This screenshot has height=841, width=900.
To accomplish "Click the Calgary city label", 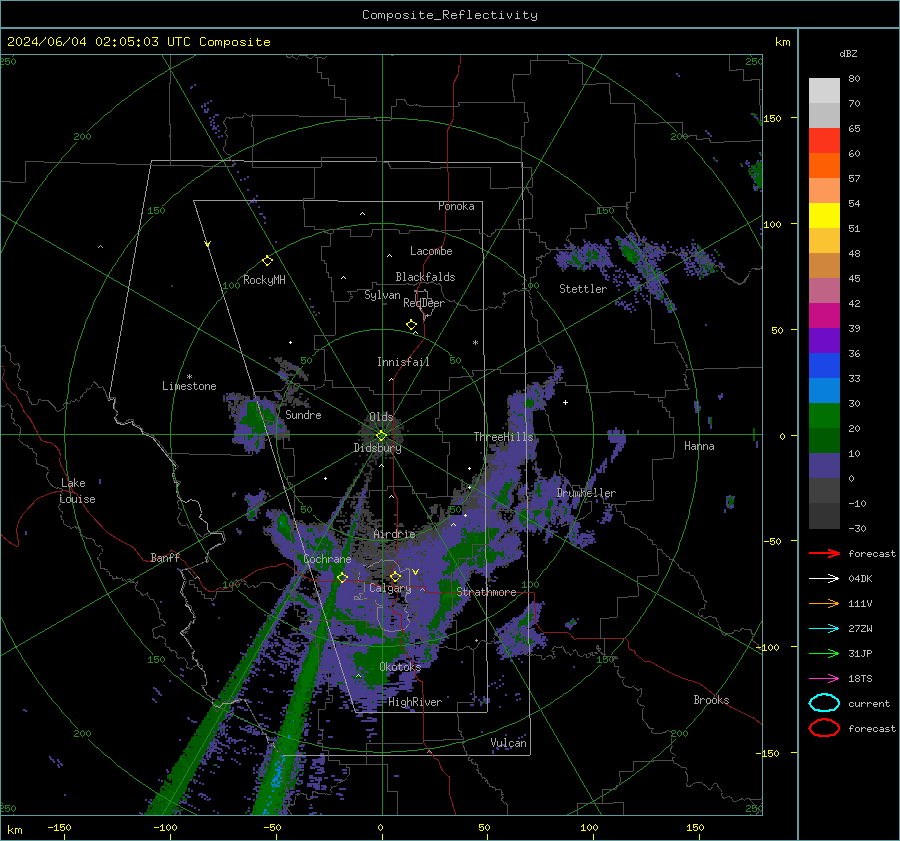I will [x=390, y=588].
